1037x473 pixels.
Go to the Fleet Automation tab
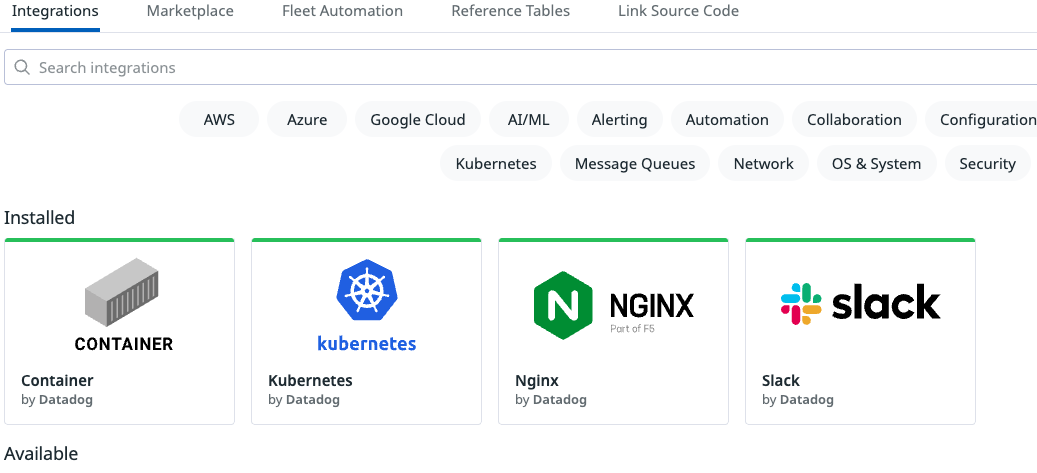(342, 11)
